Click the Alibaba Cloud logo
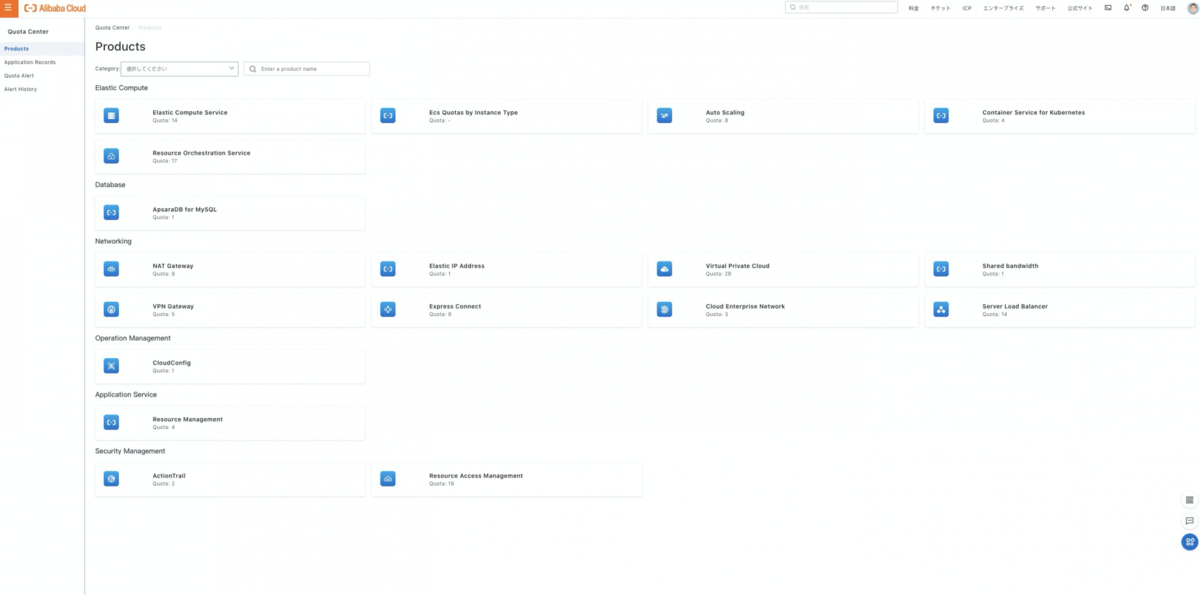 (x=55, y=8)
